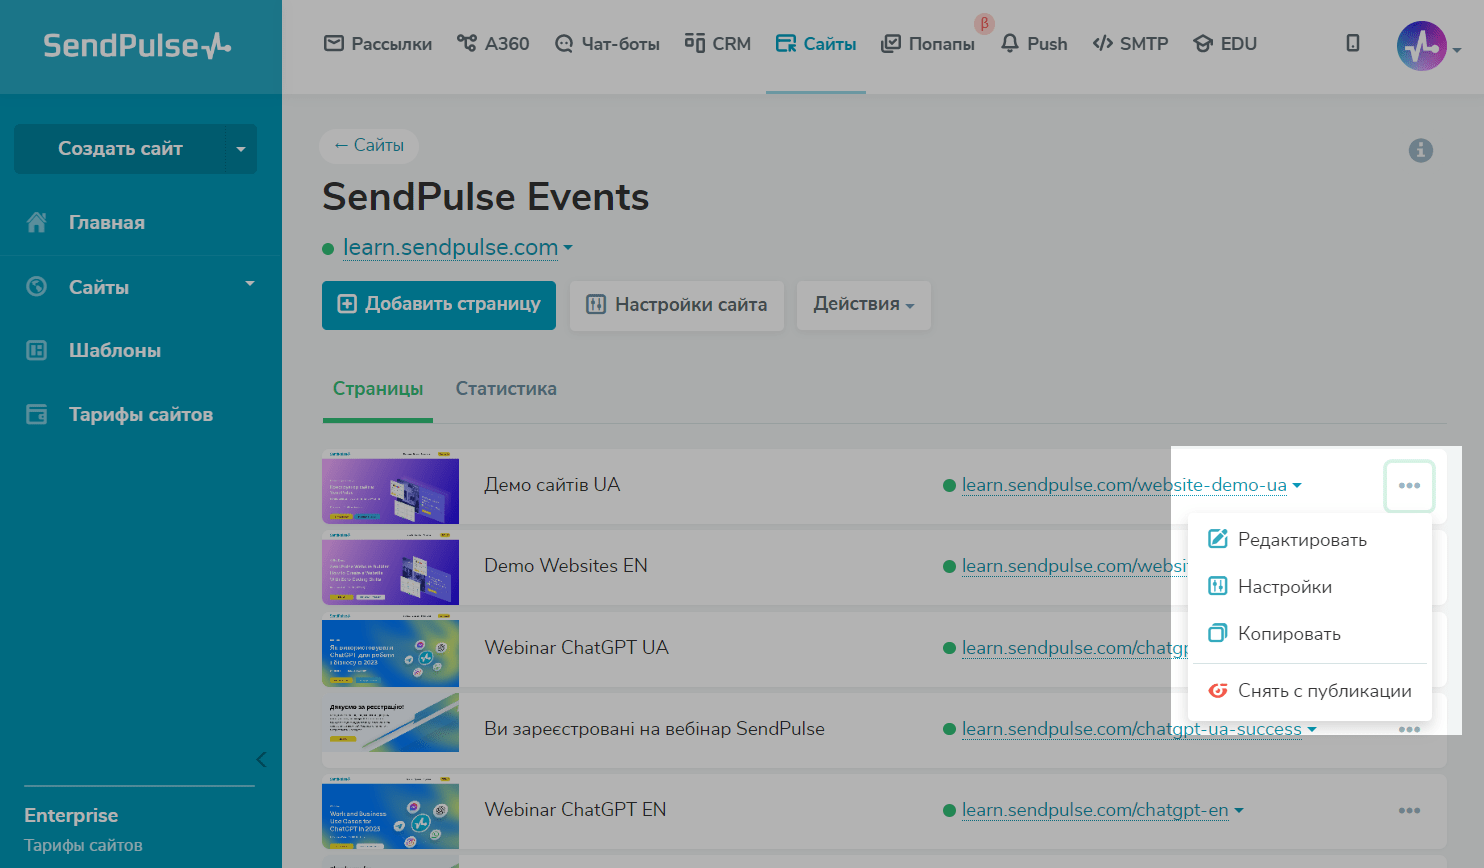This screenshot has height=868, width=1484.
Task: Open the EDU courses section
Action: point(1225,44)
